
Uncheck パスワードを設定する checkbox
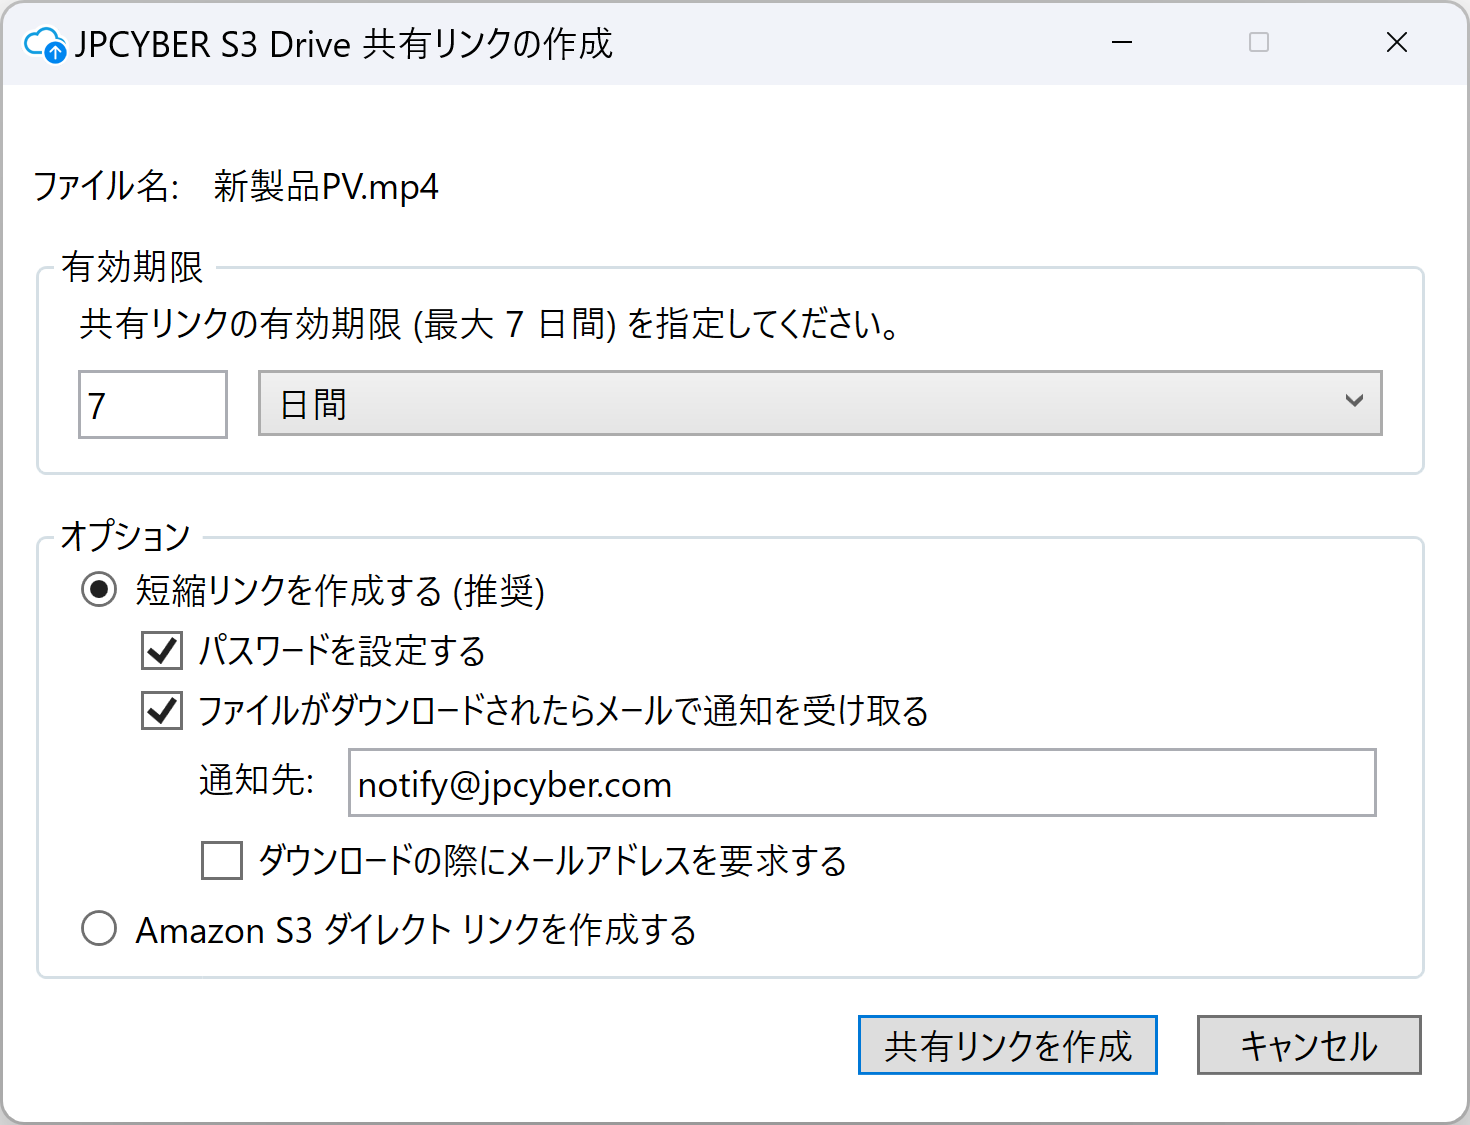click(162, 651)
